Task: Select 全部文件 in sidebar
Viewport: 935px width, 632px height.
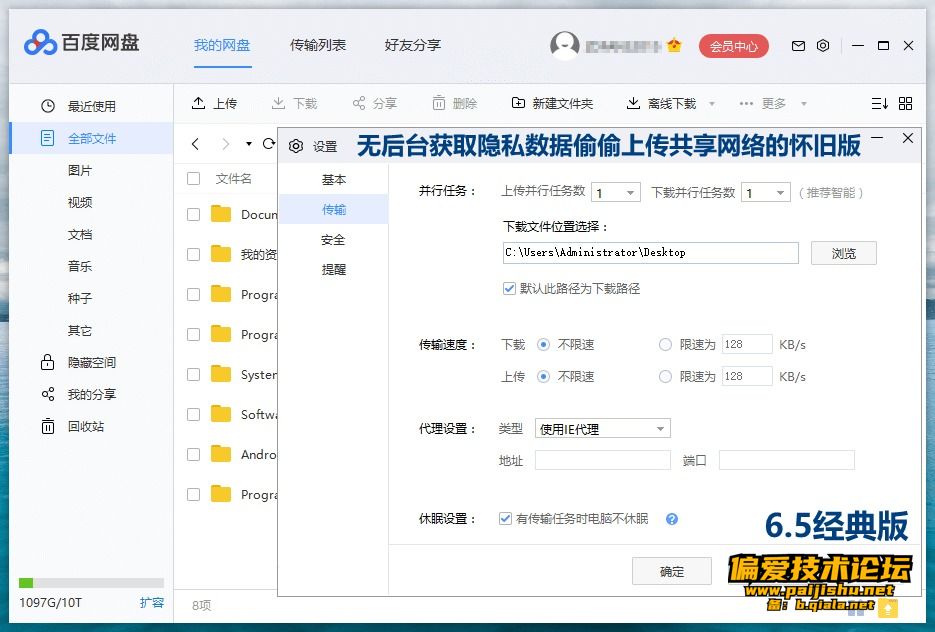Action: (x=91, y=138)
